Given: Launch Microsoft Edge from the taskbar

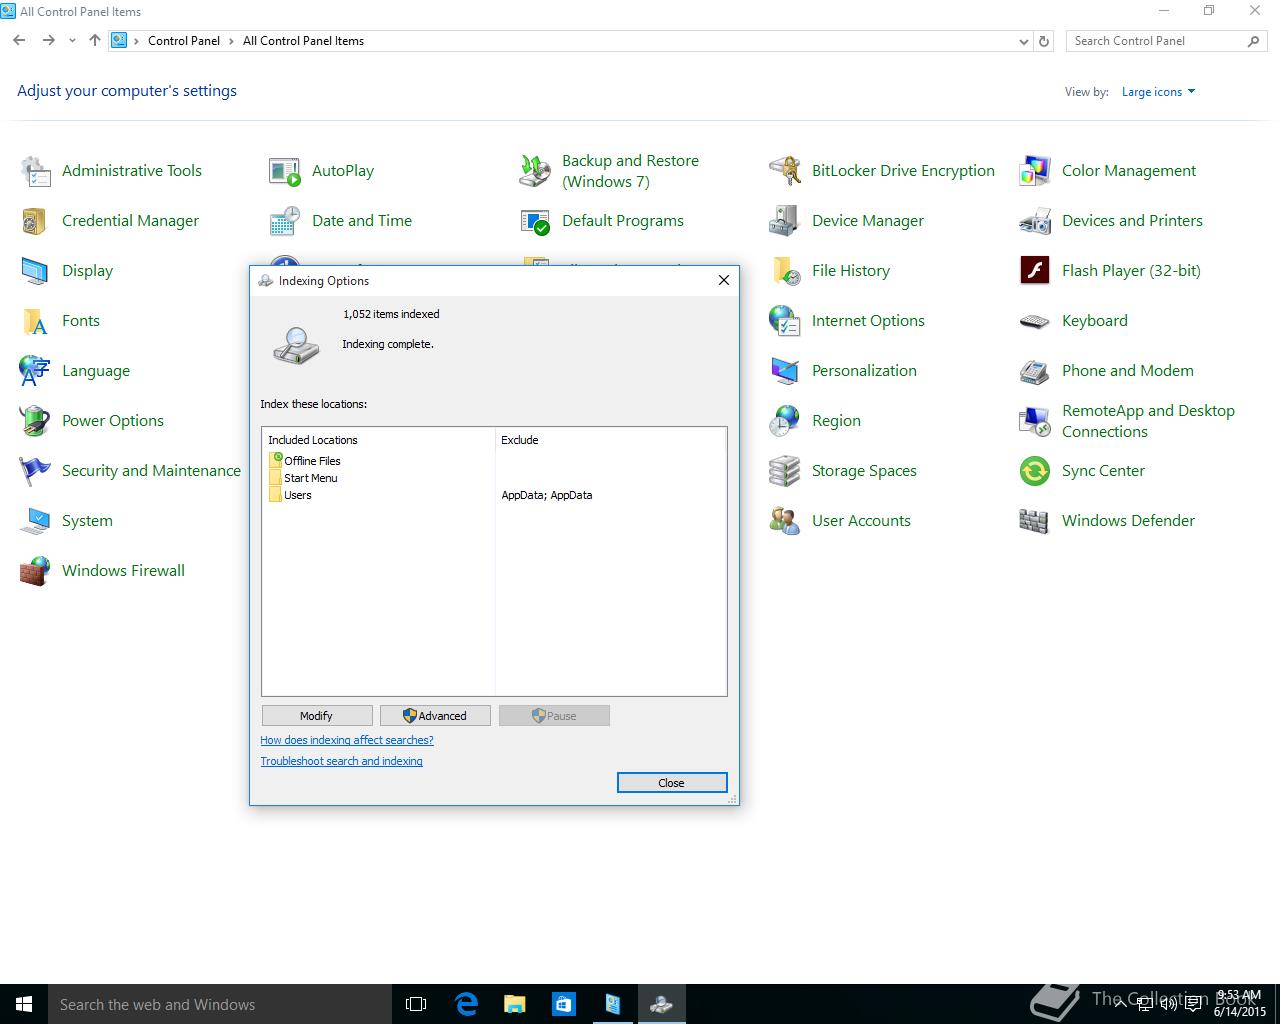Looking at the screenshot, I should click(466, 1004).
